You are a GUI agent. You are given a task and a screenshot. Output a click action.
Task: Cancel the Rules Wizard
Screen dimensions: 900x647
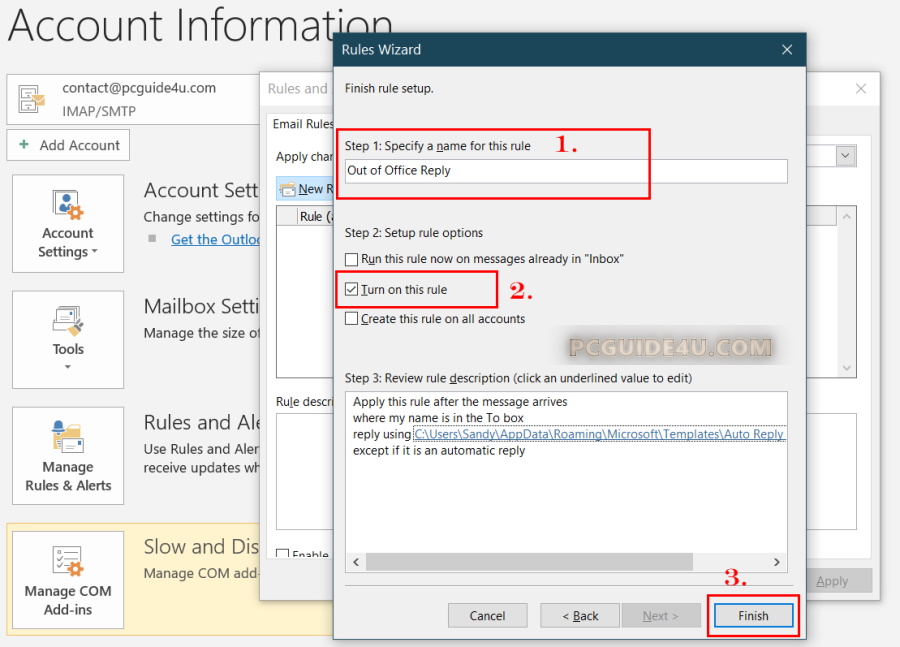487,616
